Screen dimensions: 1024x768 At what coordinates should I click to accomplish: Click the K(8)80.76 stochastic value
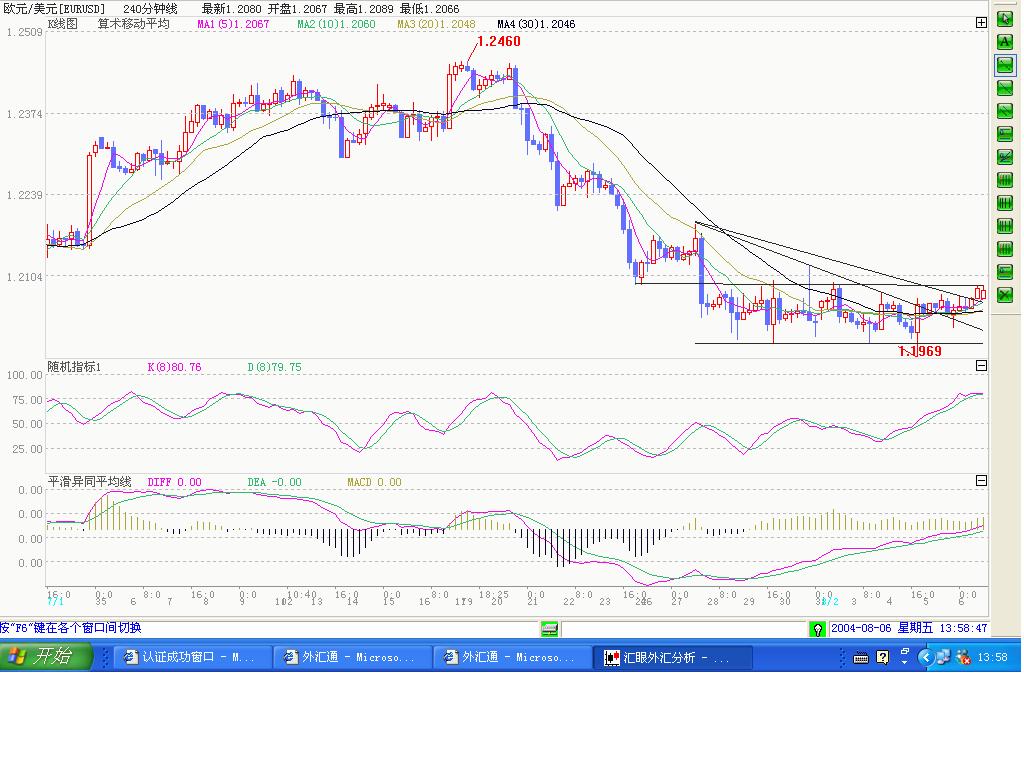tap(174, 367)
